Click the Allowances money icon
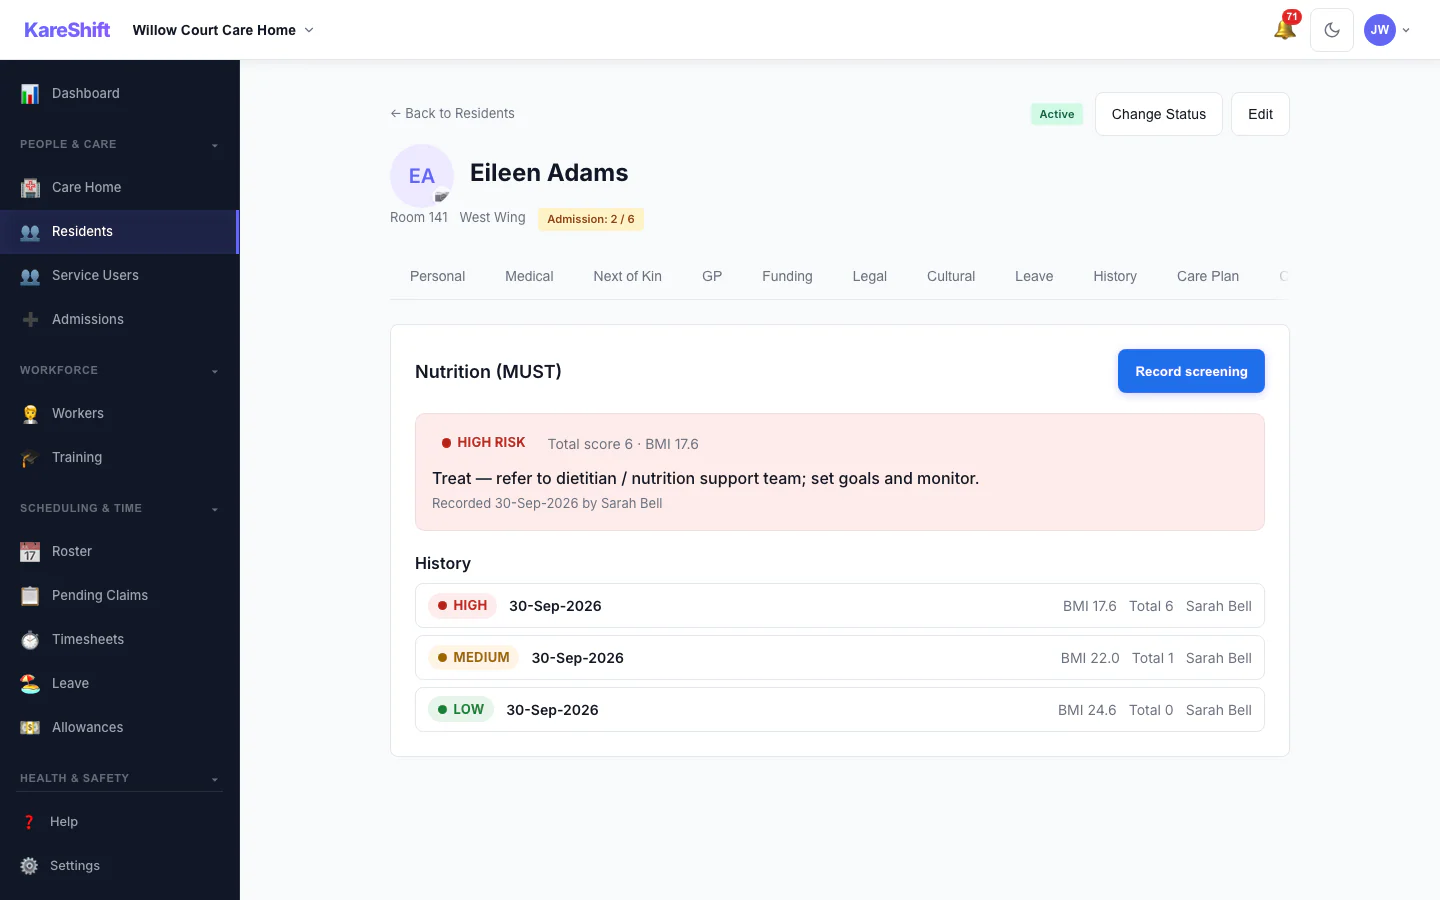The height and width of the screenshot is (900, 1440). point(30,728)
